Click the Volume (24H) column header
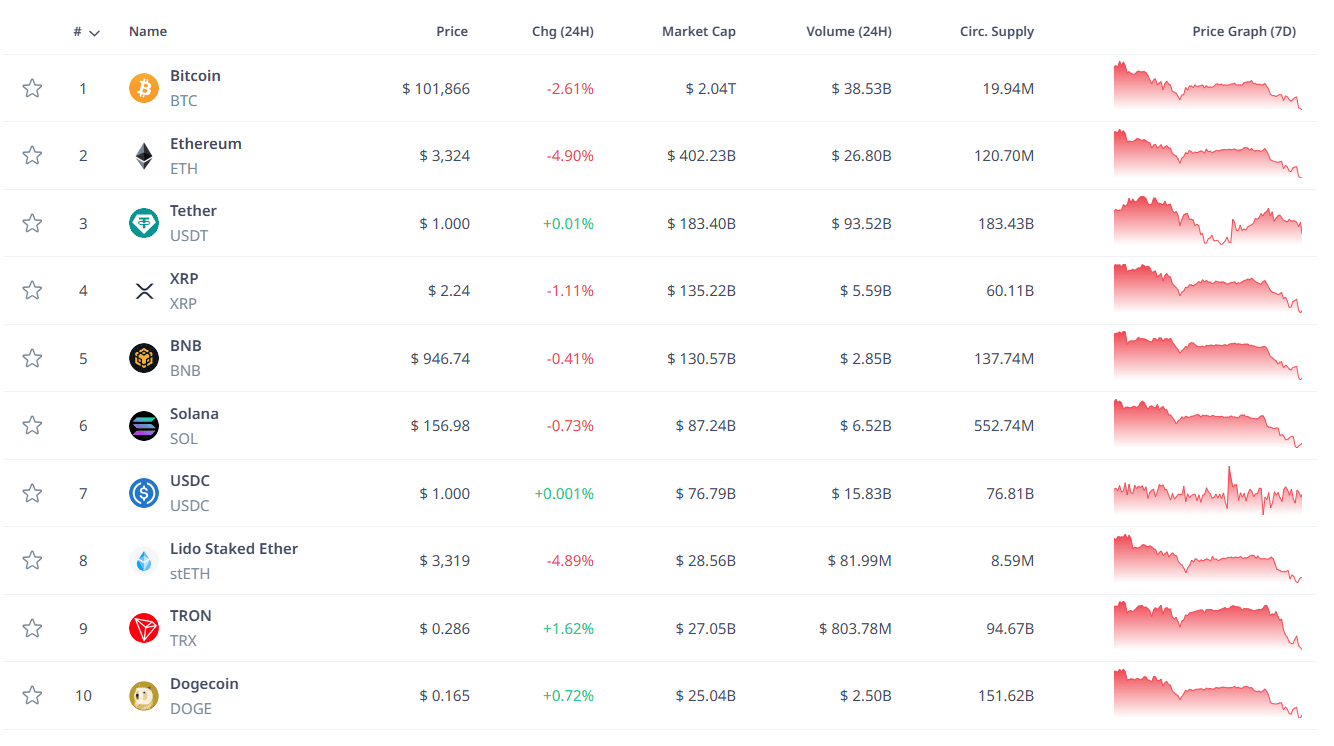The width and height of the screenshot is (1334, 746). coord(848,32)
